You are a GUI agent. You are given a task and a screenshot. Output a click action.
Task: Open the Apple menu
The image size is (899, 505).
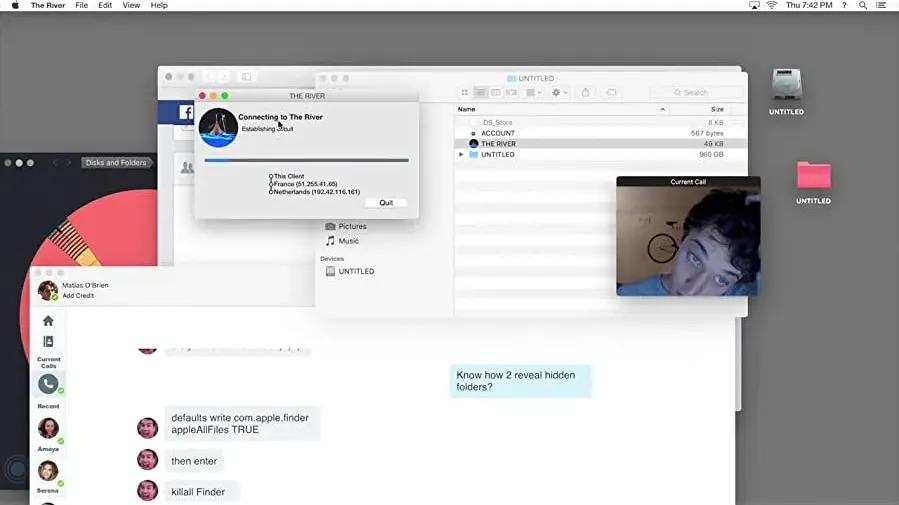[x=15, y=5]
